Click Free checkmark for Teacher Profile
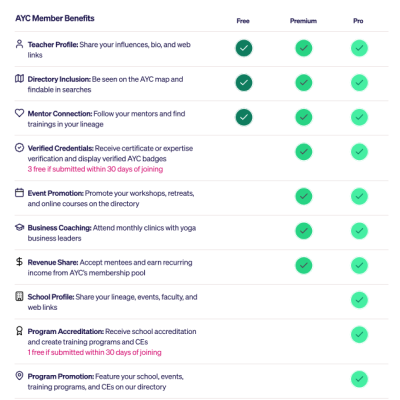The width and height of the screenshot is (400, 400). [x=244, y=48]
